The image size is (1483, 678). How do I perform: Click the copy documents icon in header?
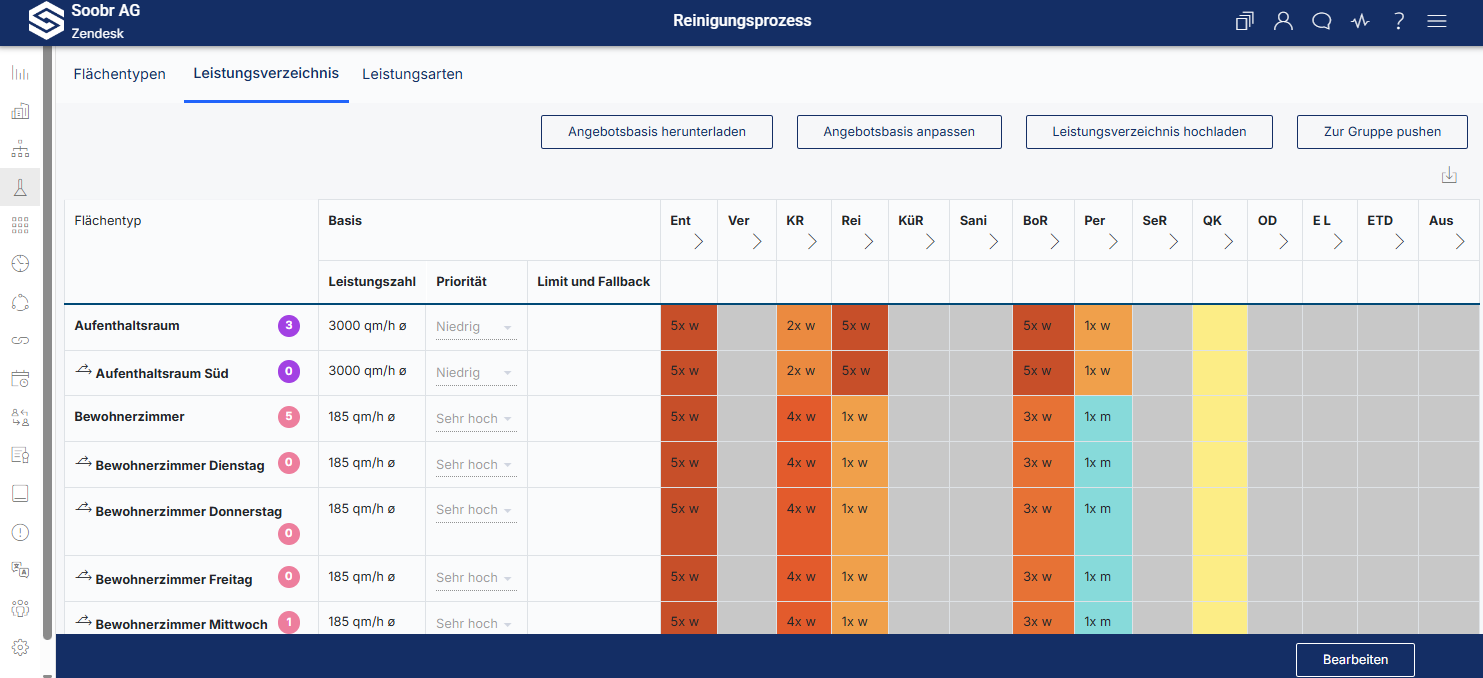pyautogui.click(x=1244, y=21)
